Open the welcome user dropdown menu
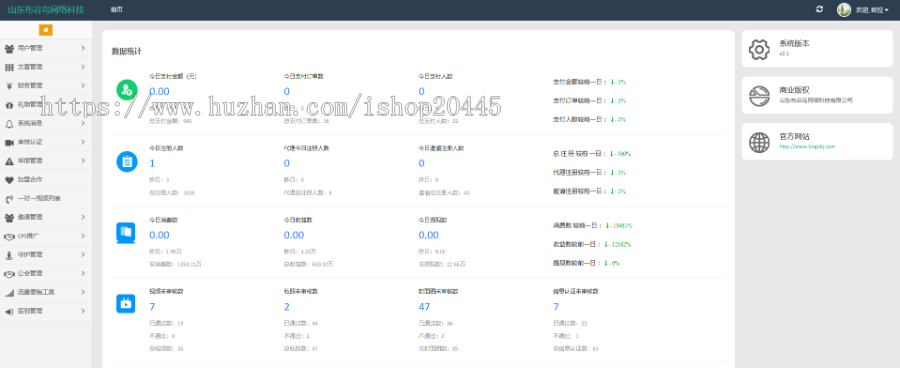 [872, 10]
